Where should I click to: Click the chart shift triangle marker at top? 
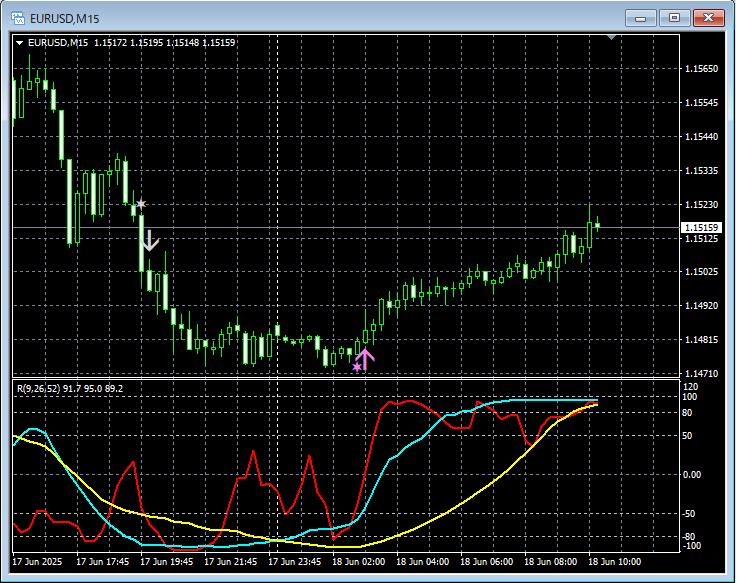(x=612, y=37)
